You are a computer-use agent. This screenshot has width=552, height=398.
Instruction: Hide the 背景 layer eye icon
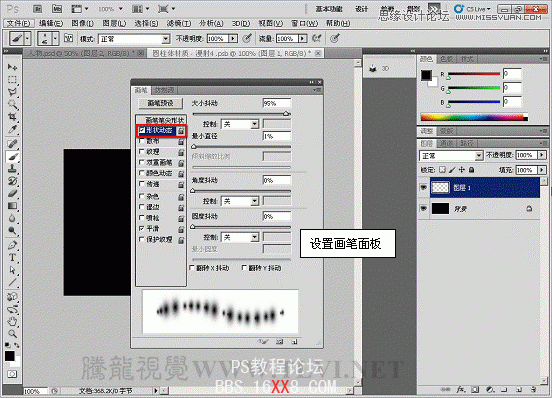coord(424,209)
